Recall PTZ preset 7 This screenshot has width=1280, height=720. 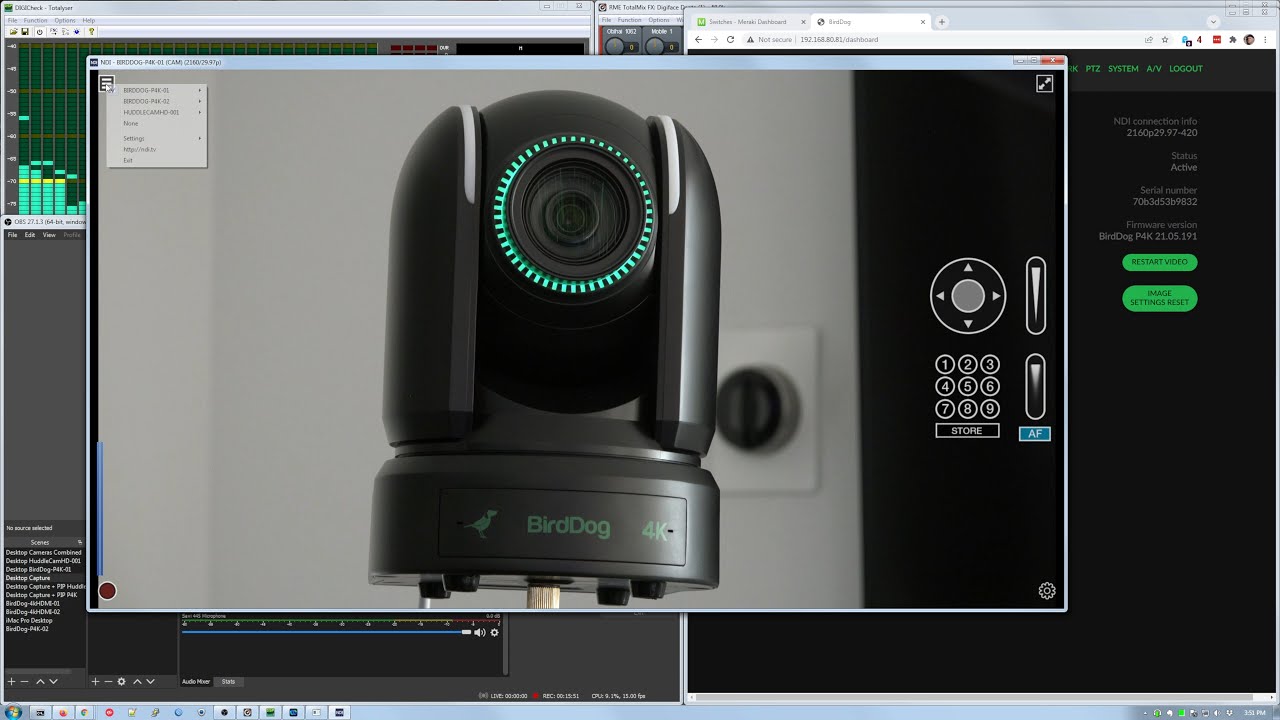click(945, 409)
